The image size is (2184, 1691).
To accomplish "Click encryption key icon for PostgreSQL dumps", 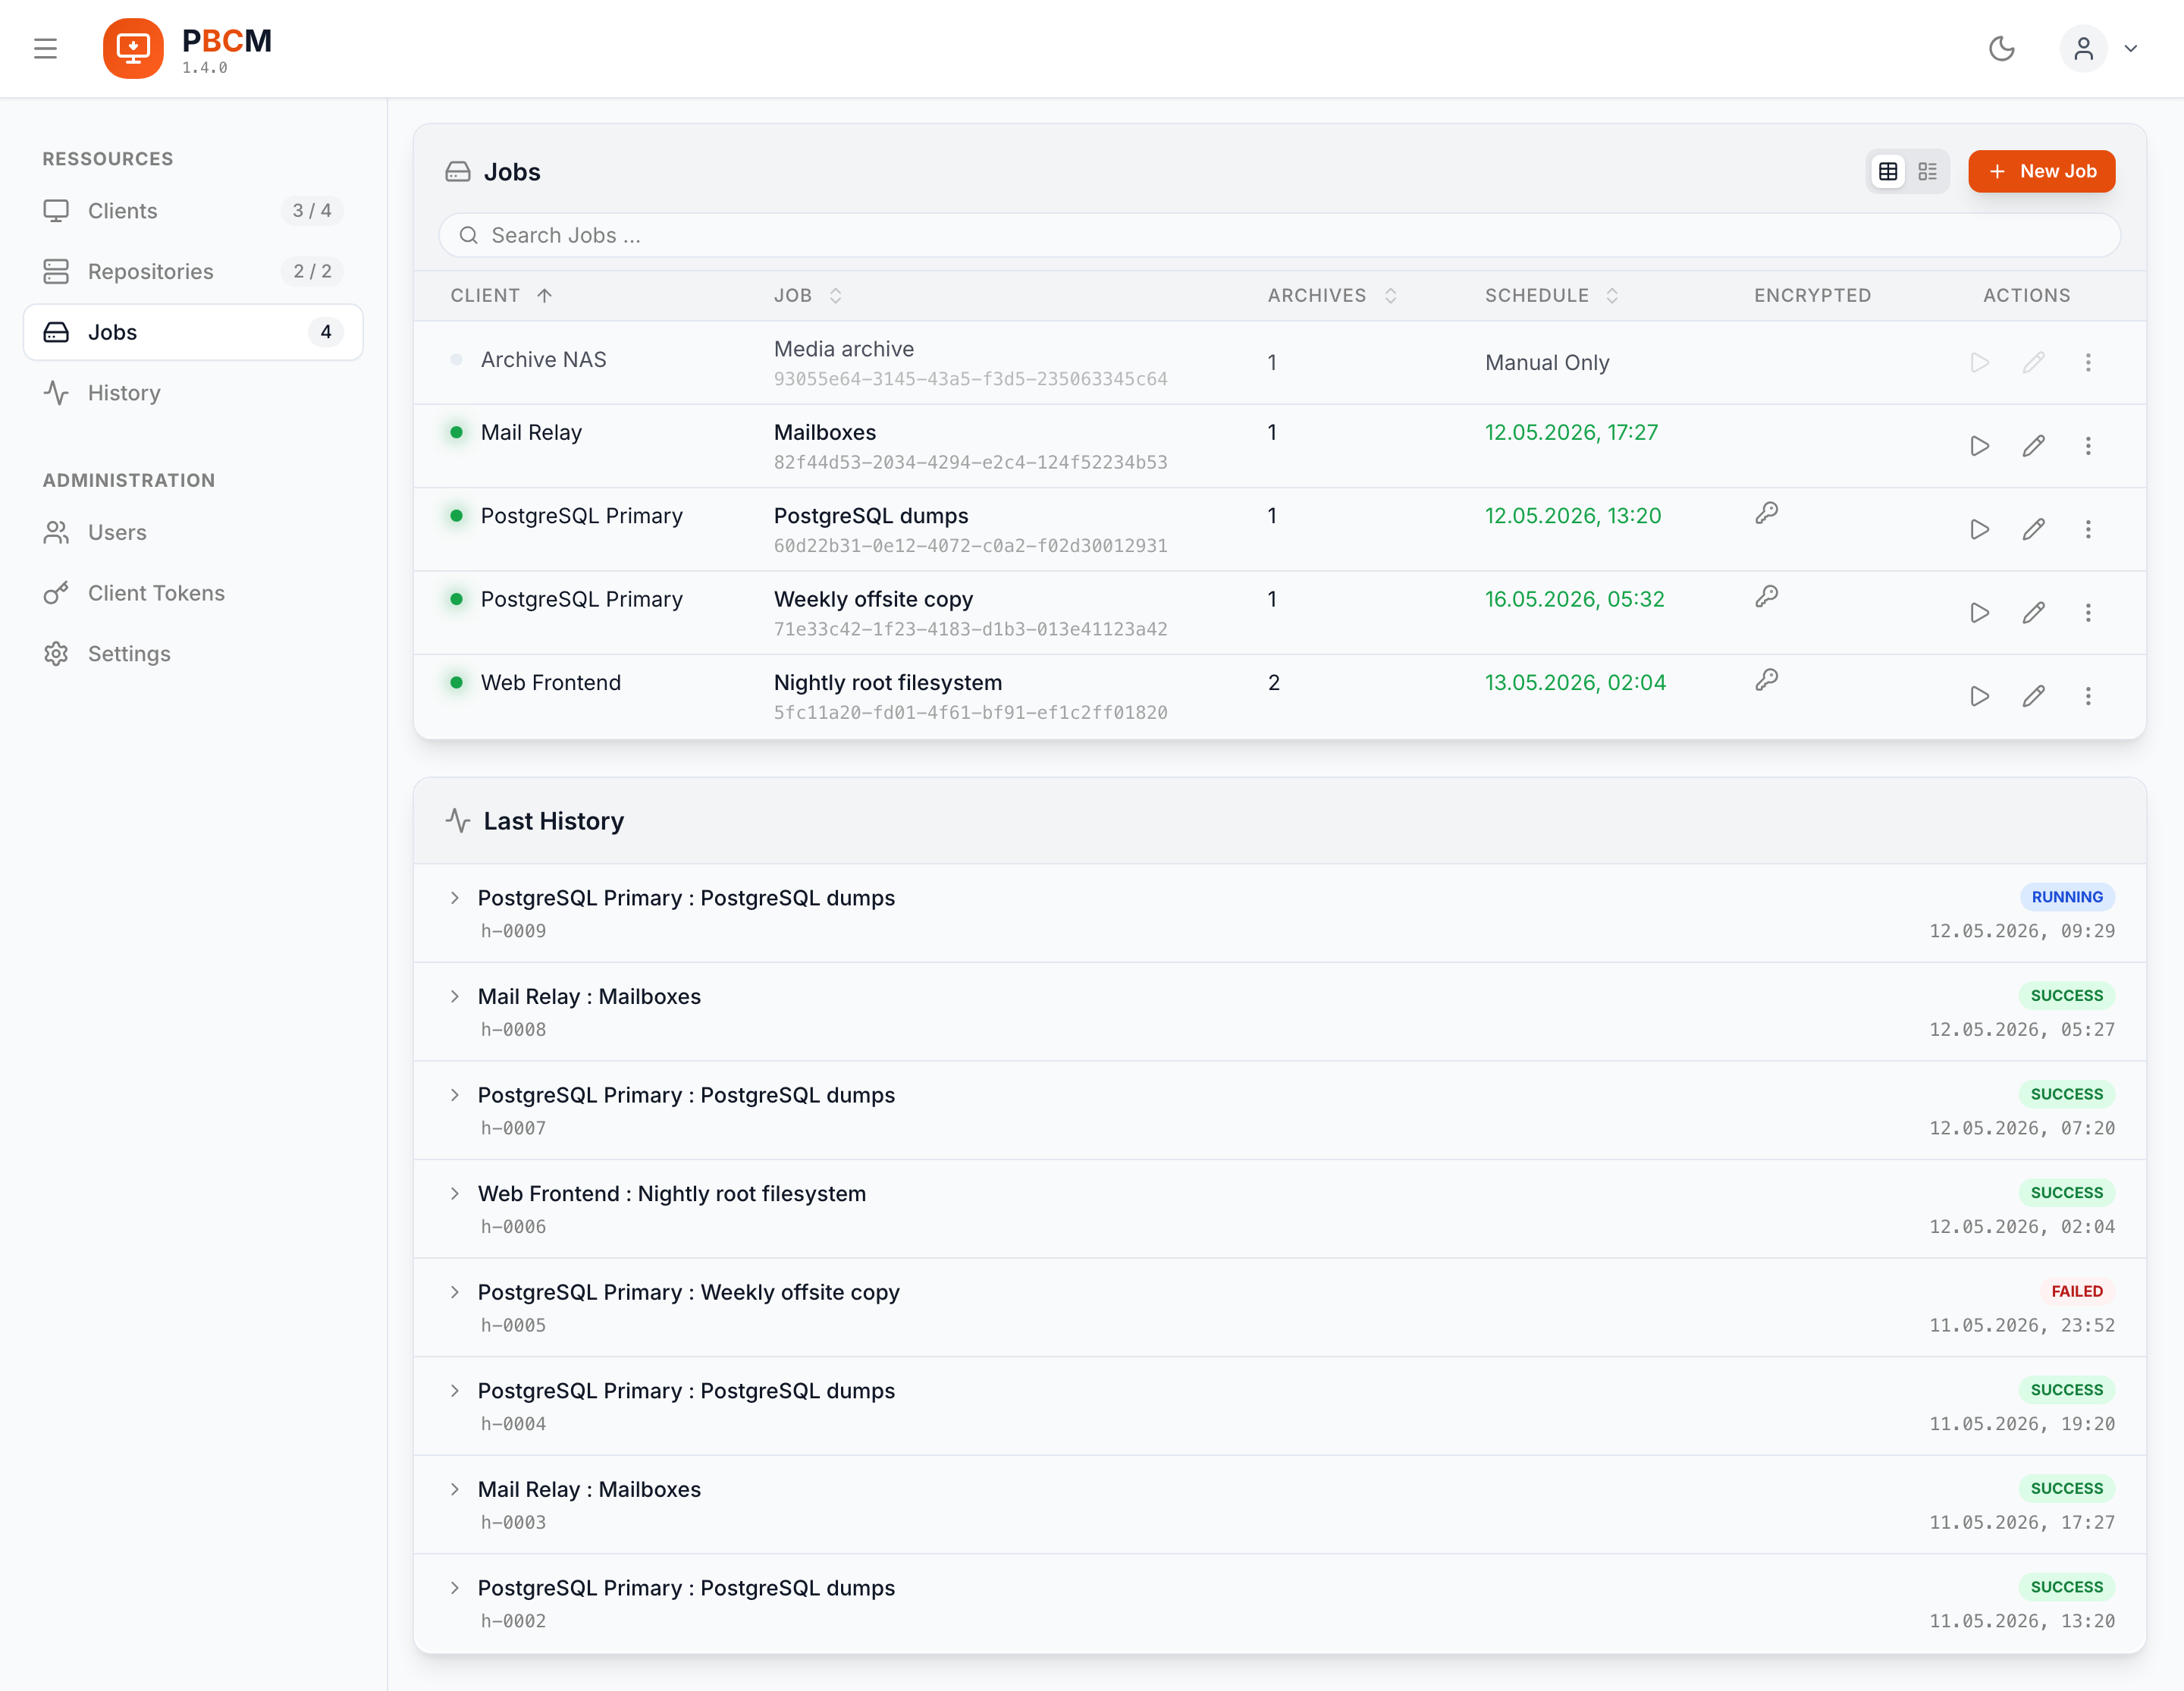I will (1767, 513).
